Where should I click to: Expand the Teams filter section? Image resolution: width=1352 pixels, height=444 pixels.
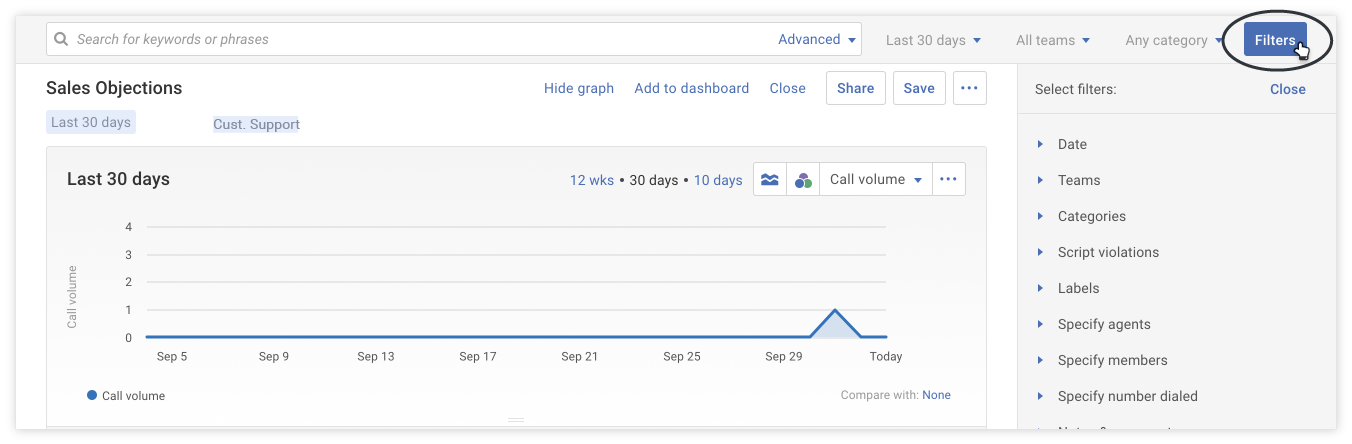[1078, 180]
